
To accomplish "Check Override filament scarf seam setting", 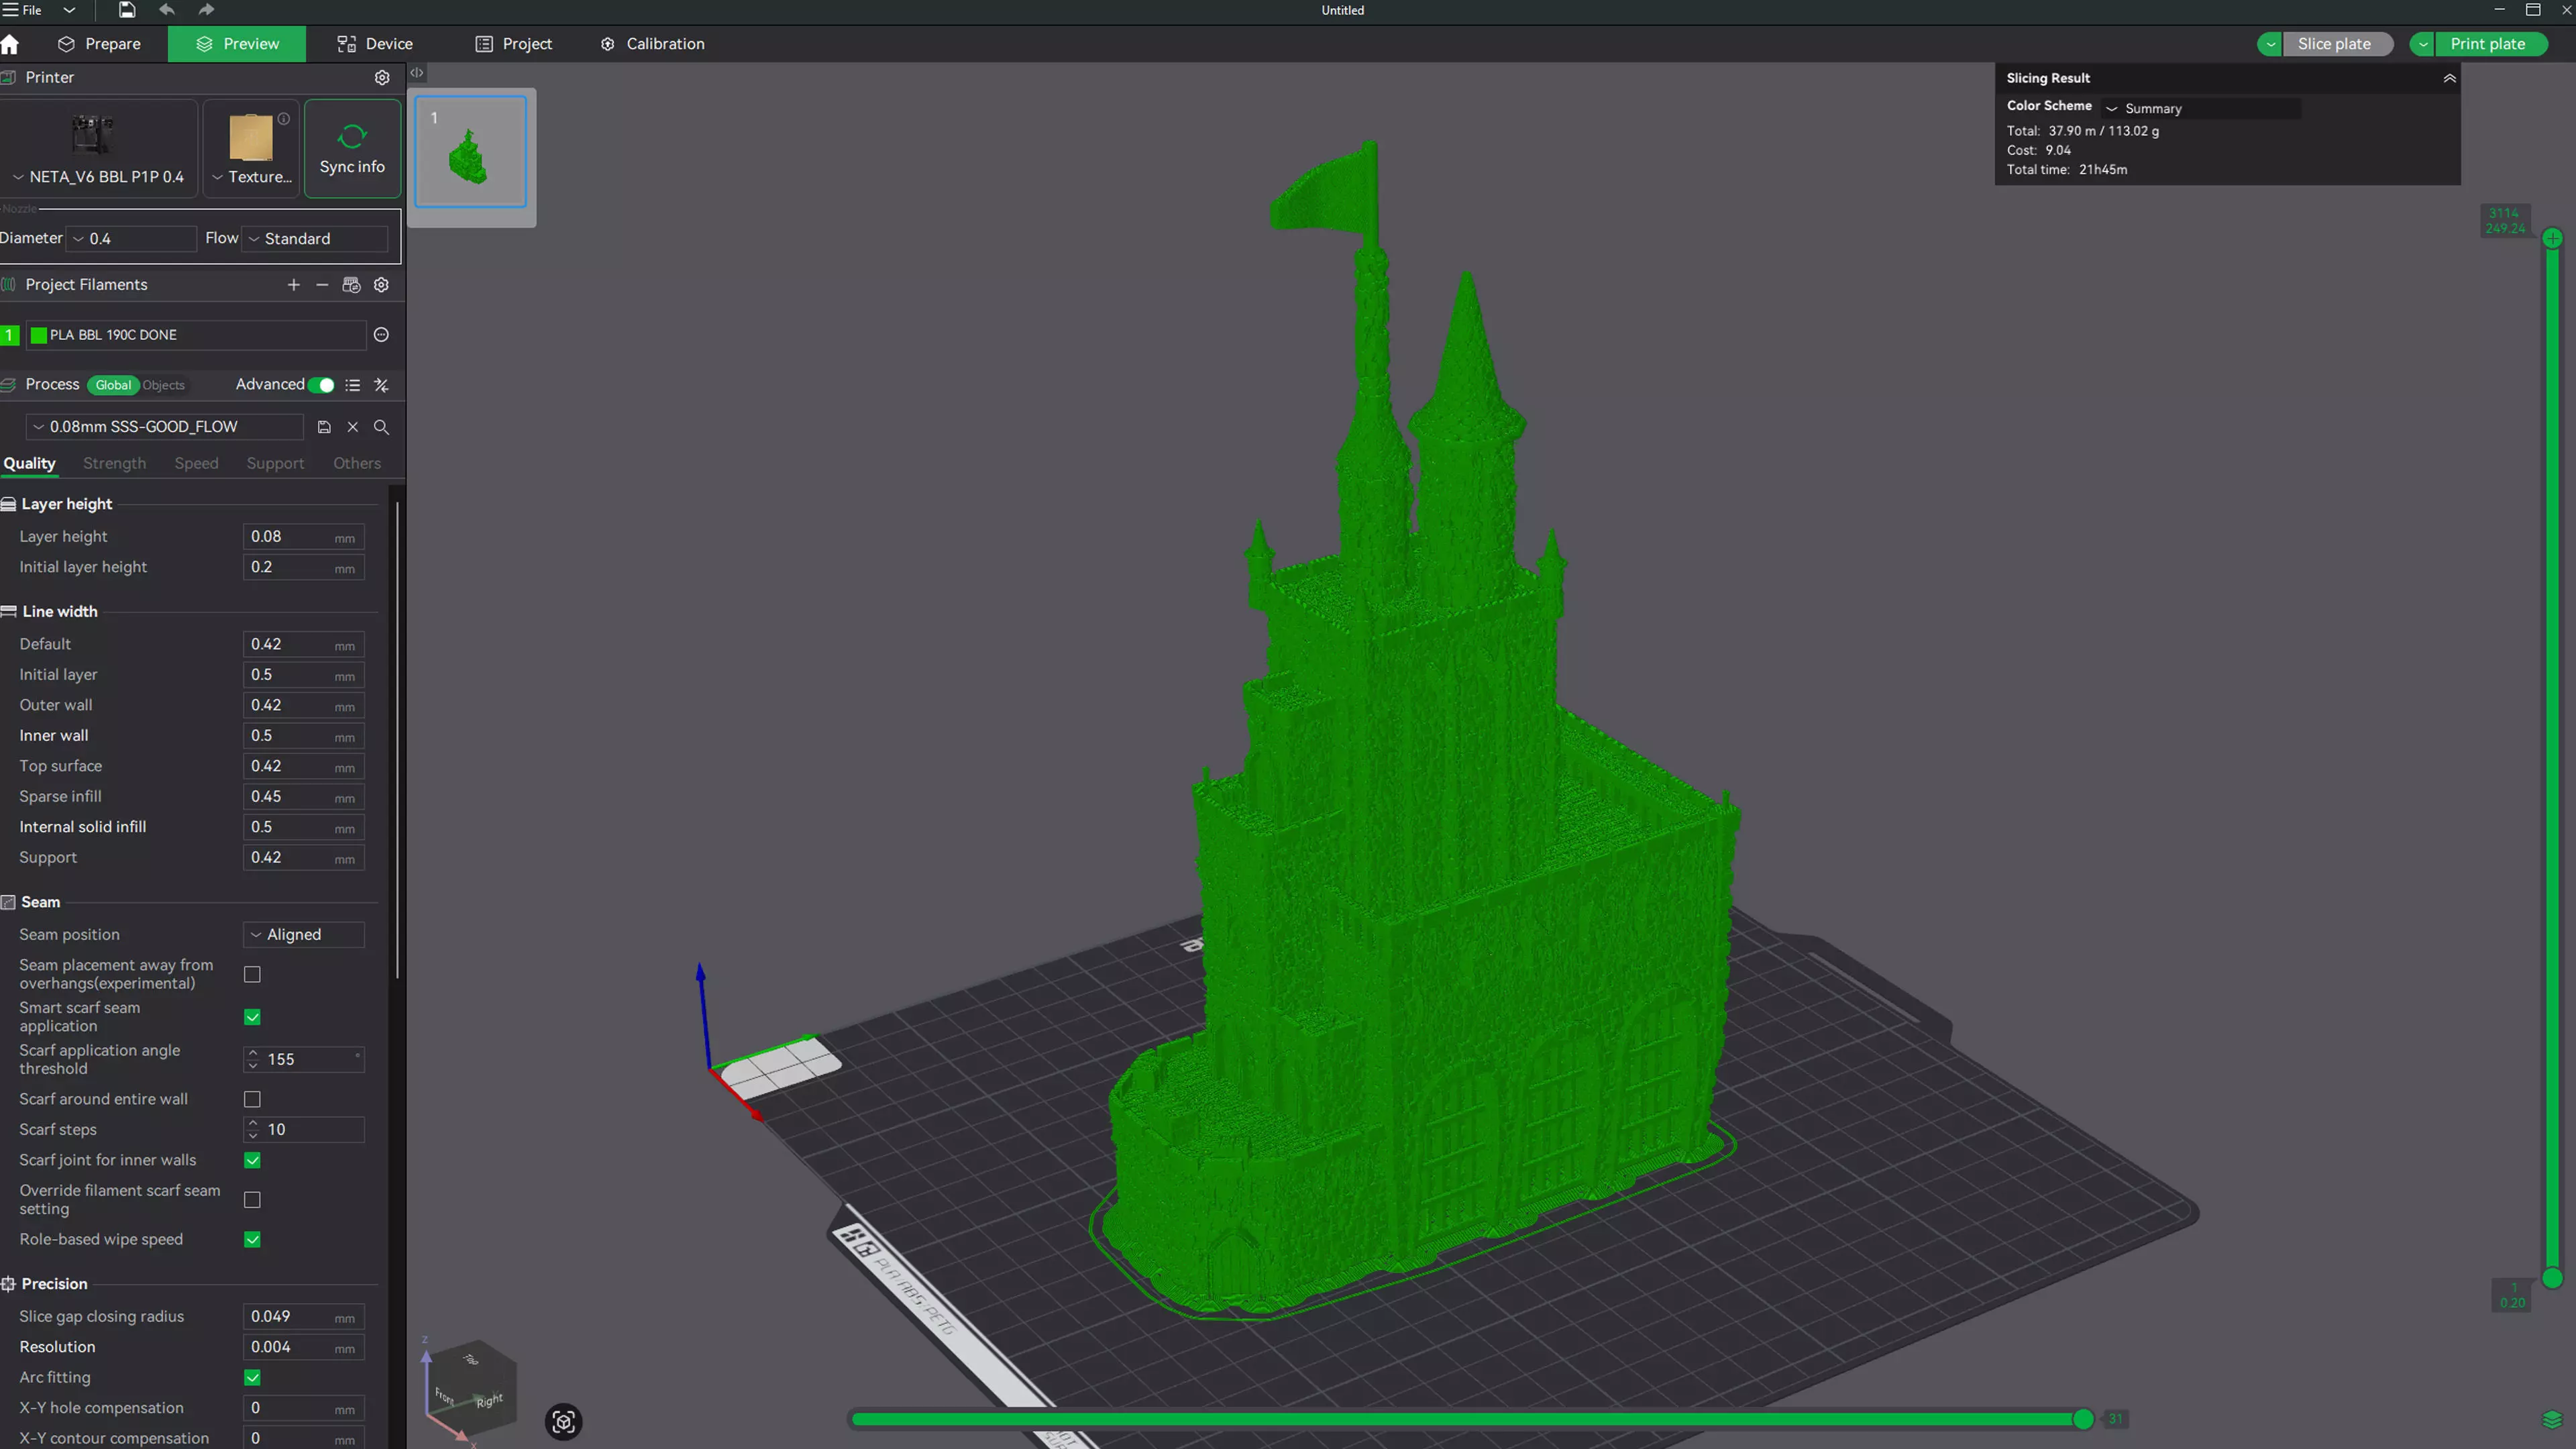I will coord(252,1200).
